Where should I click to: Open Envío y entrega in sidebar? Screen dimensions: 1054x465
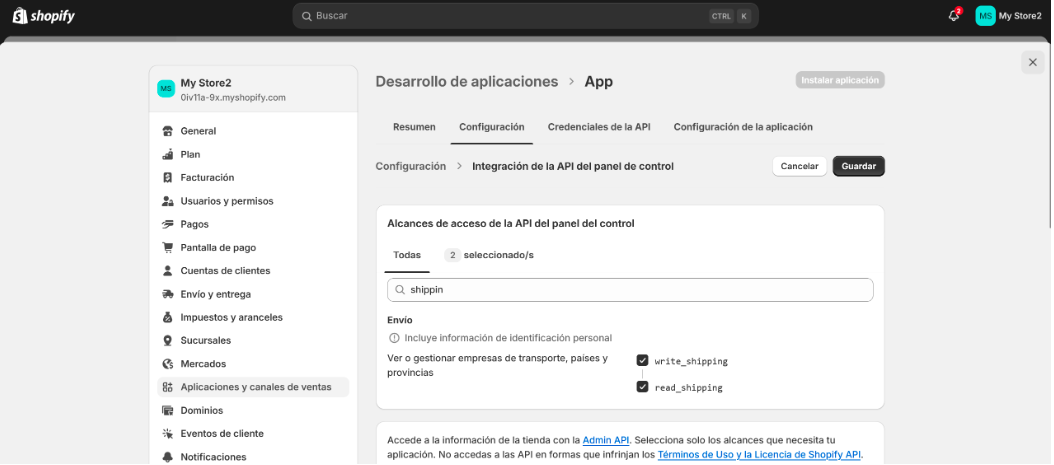click(253, 294)
